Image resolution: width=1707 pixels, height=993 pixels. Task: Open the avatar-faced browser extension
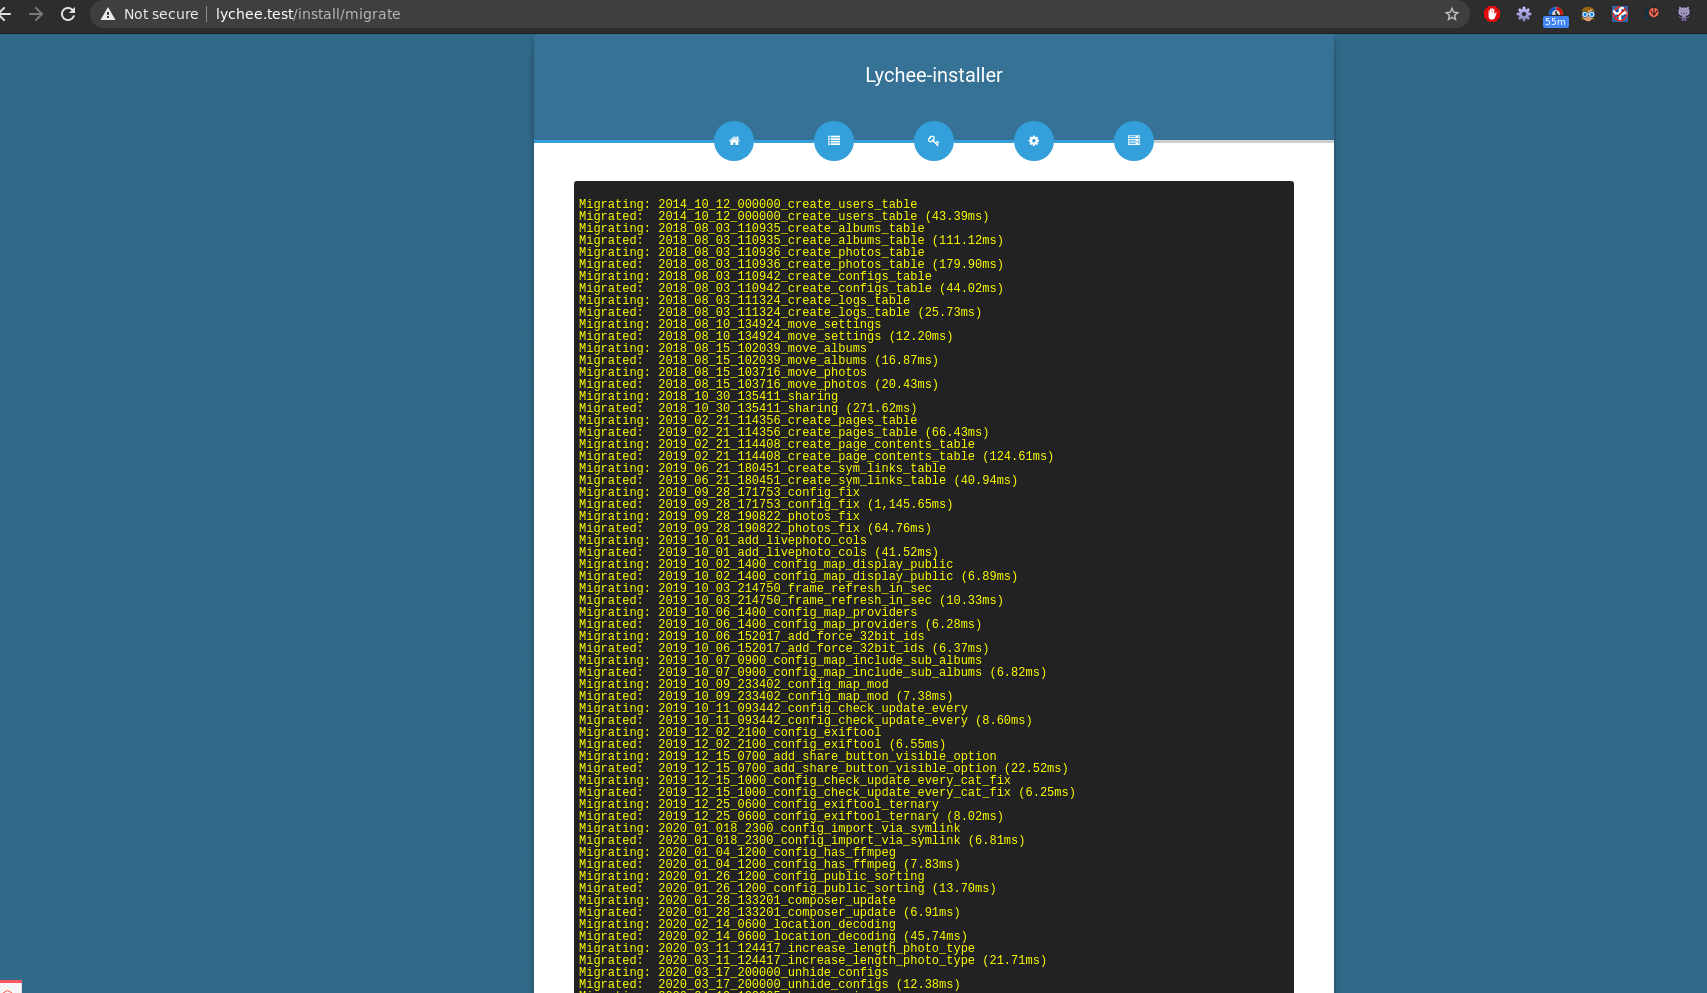pos(1588,14)
